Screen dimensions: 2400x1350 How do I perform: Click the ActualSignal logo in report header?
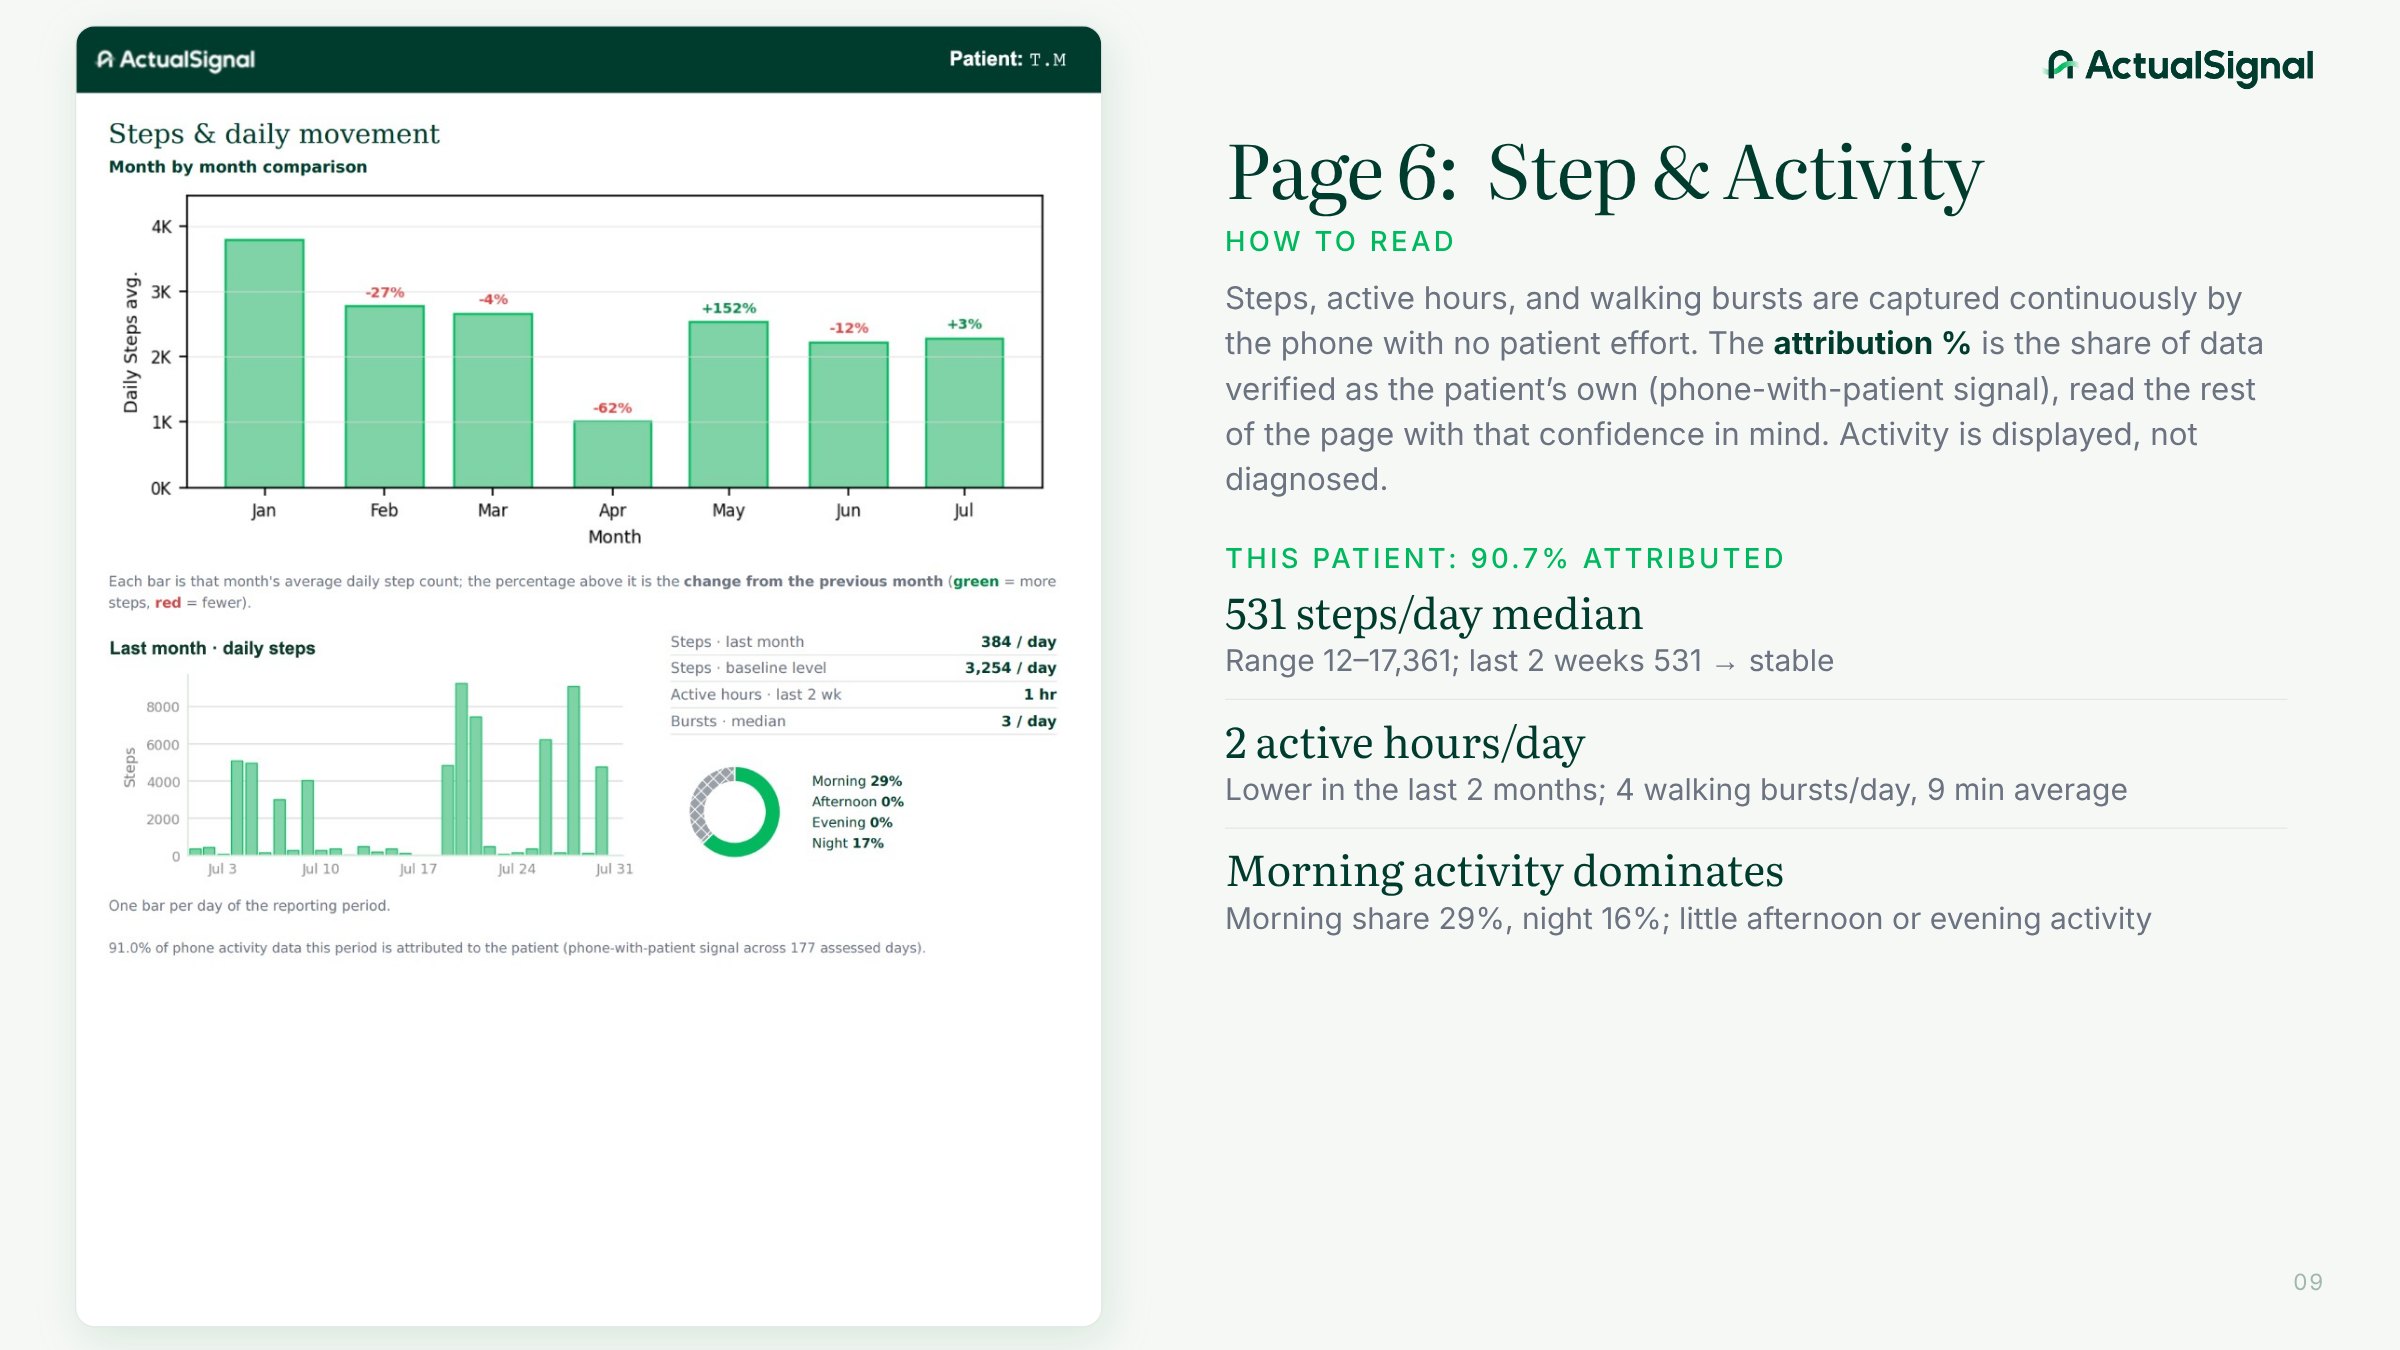coord(176,60)
